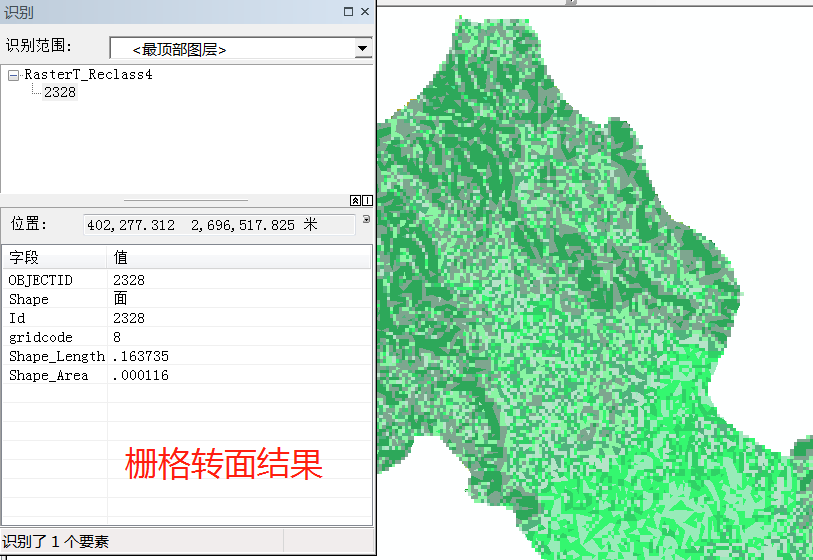Viewport: 813px width, 560px height.
Task: Select feature 2328 in the tree
Action: (60, 92)
